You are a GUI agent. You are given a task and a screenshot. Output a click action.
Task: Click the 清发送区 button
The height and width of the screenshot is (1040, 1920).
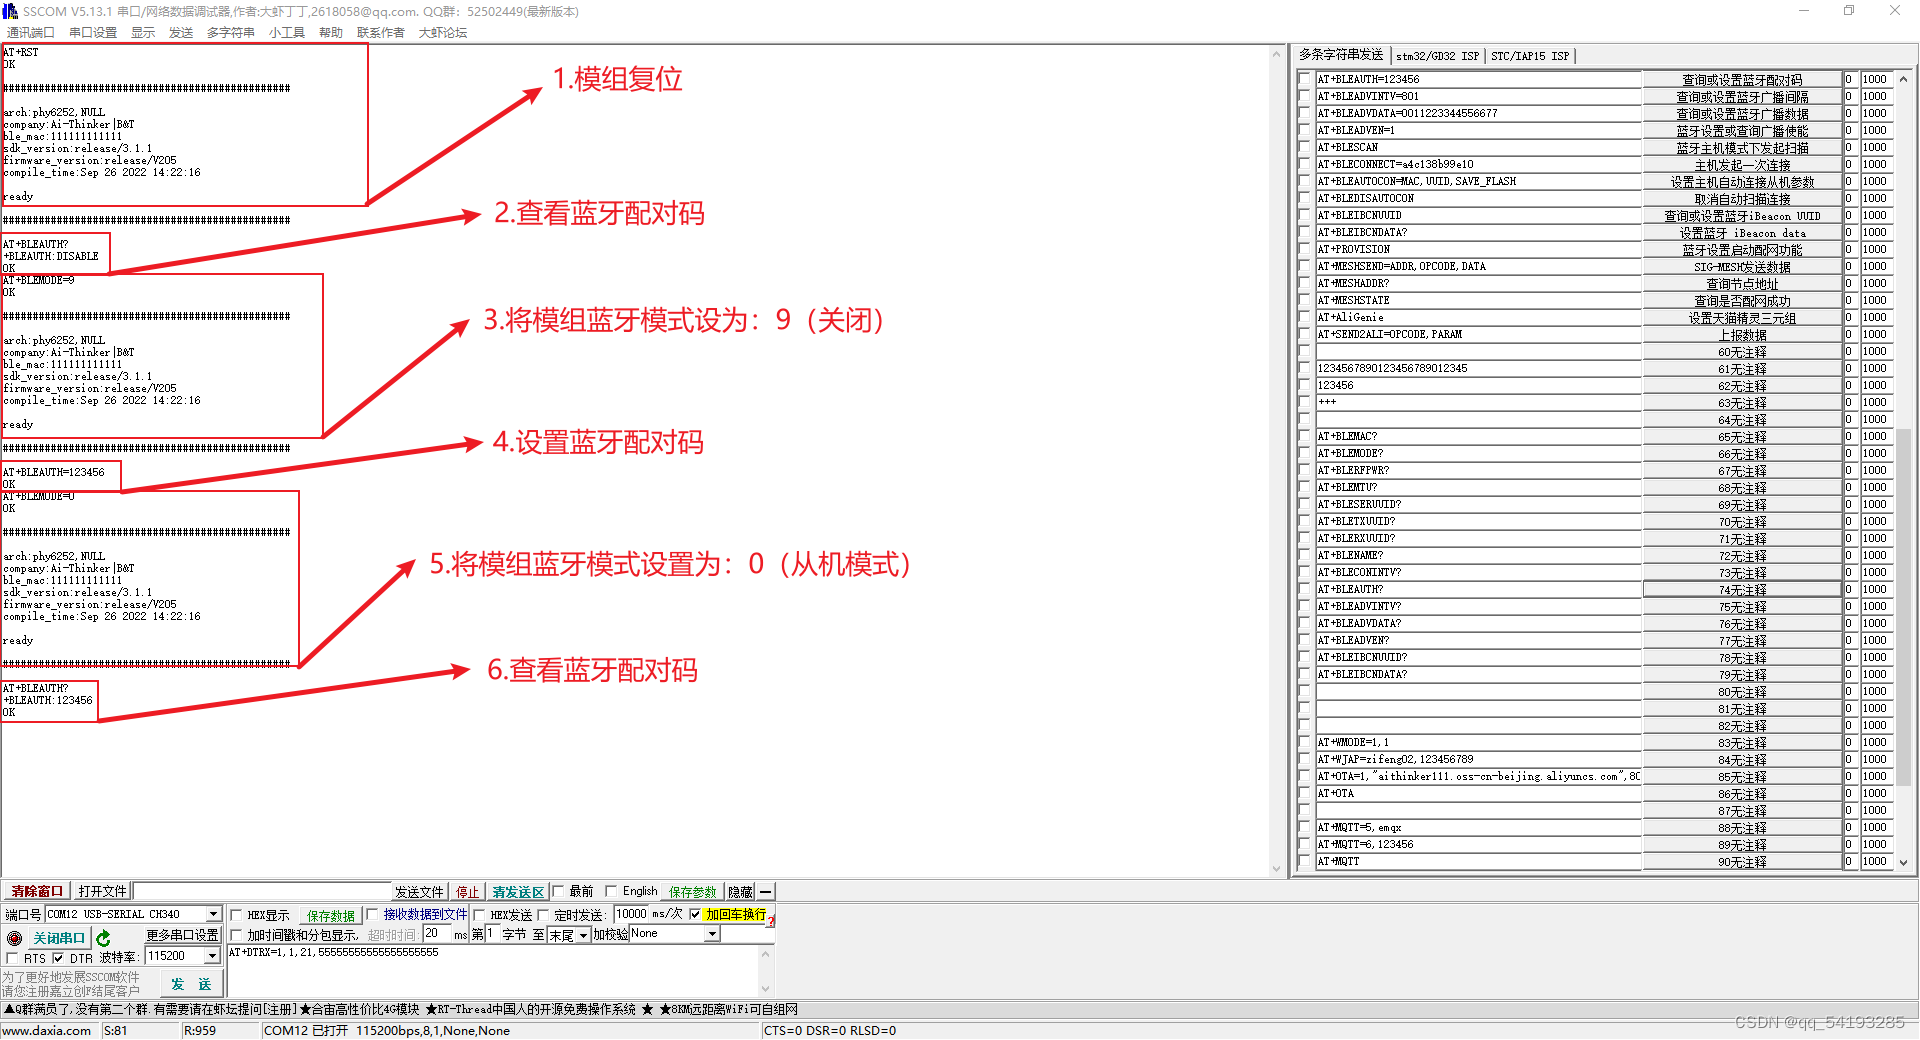pos(517,892)
